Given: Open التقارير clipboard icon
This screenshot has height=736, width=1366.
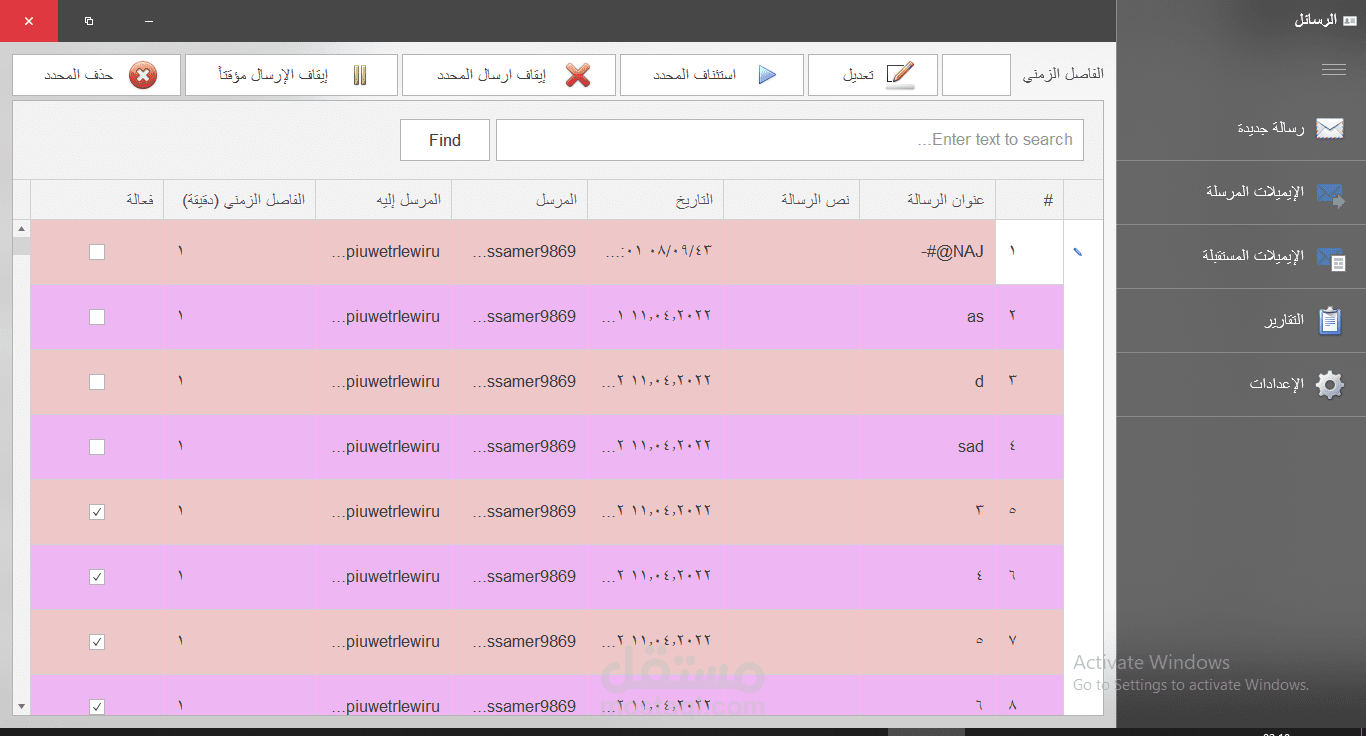Looking at the screenshot, I should tap(1330, 320).
